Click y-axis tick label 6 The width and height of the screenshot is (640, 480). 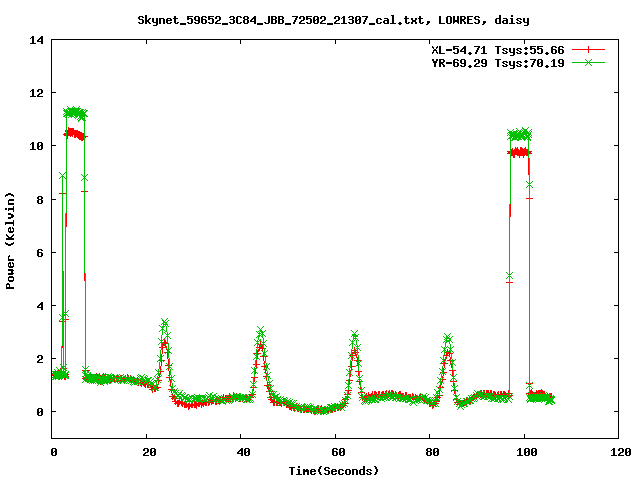40,253
